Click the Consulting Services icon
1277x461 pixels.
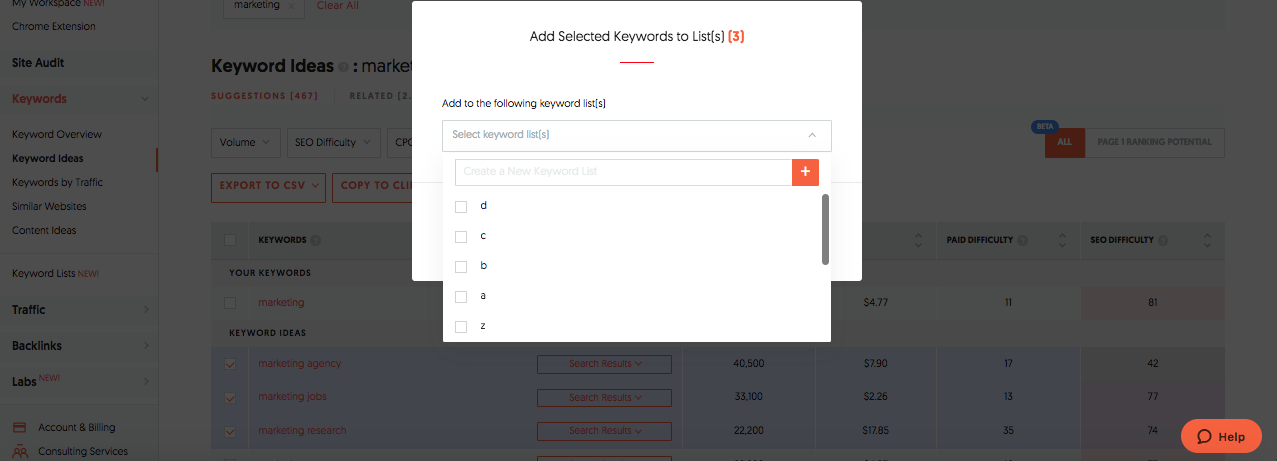[x=19, y=452]
